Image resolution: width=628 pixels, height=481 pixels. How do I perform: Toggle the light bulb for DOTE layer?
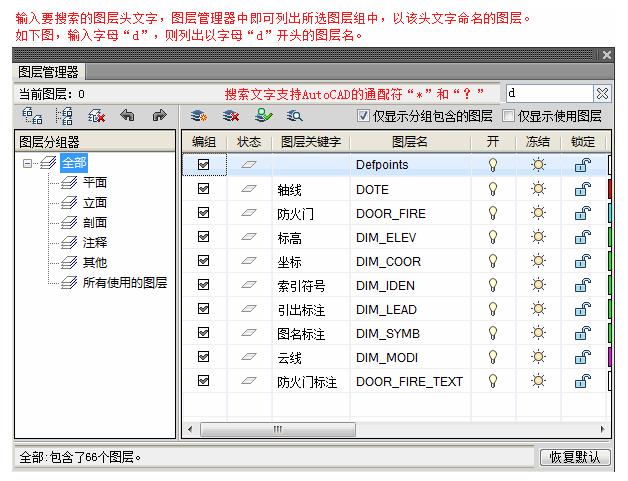tap(493, 189)
